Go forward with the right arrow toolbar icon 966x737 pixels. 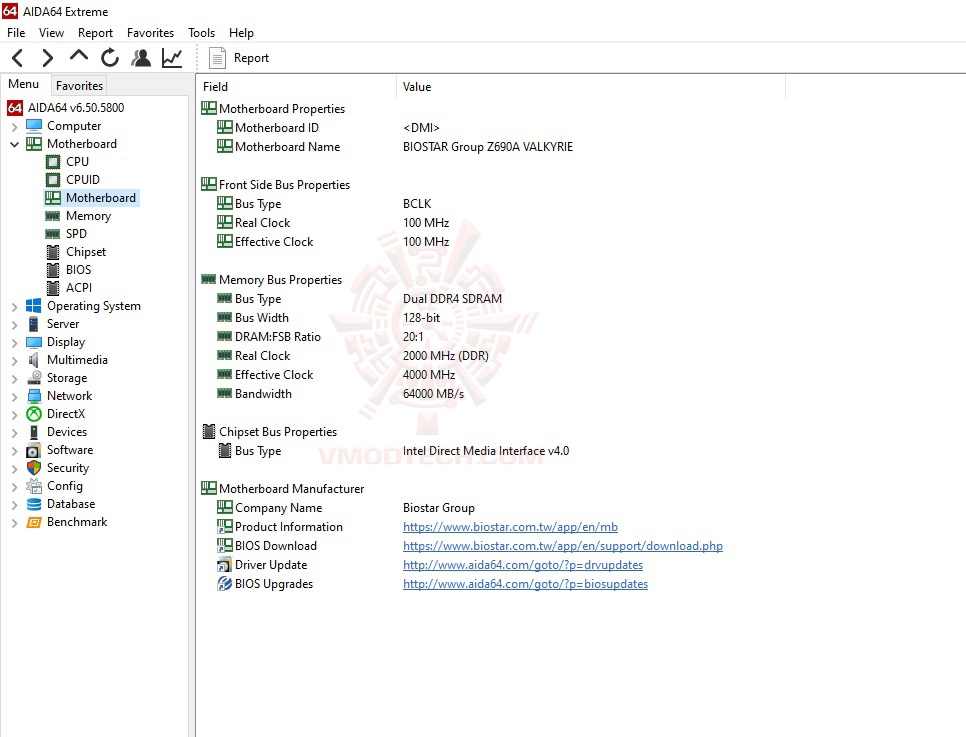pos(47,58)
